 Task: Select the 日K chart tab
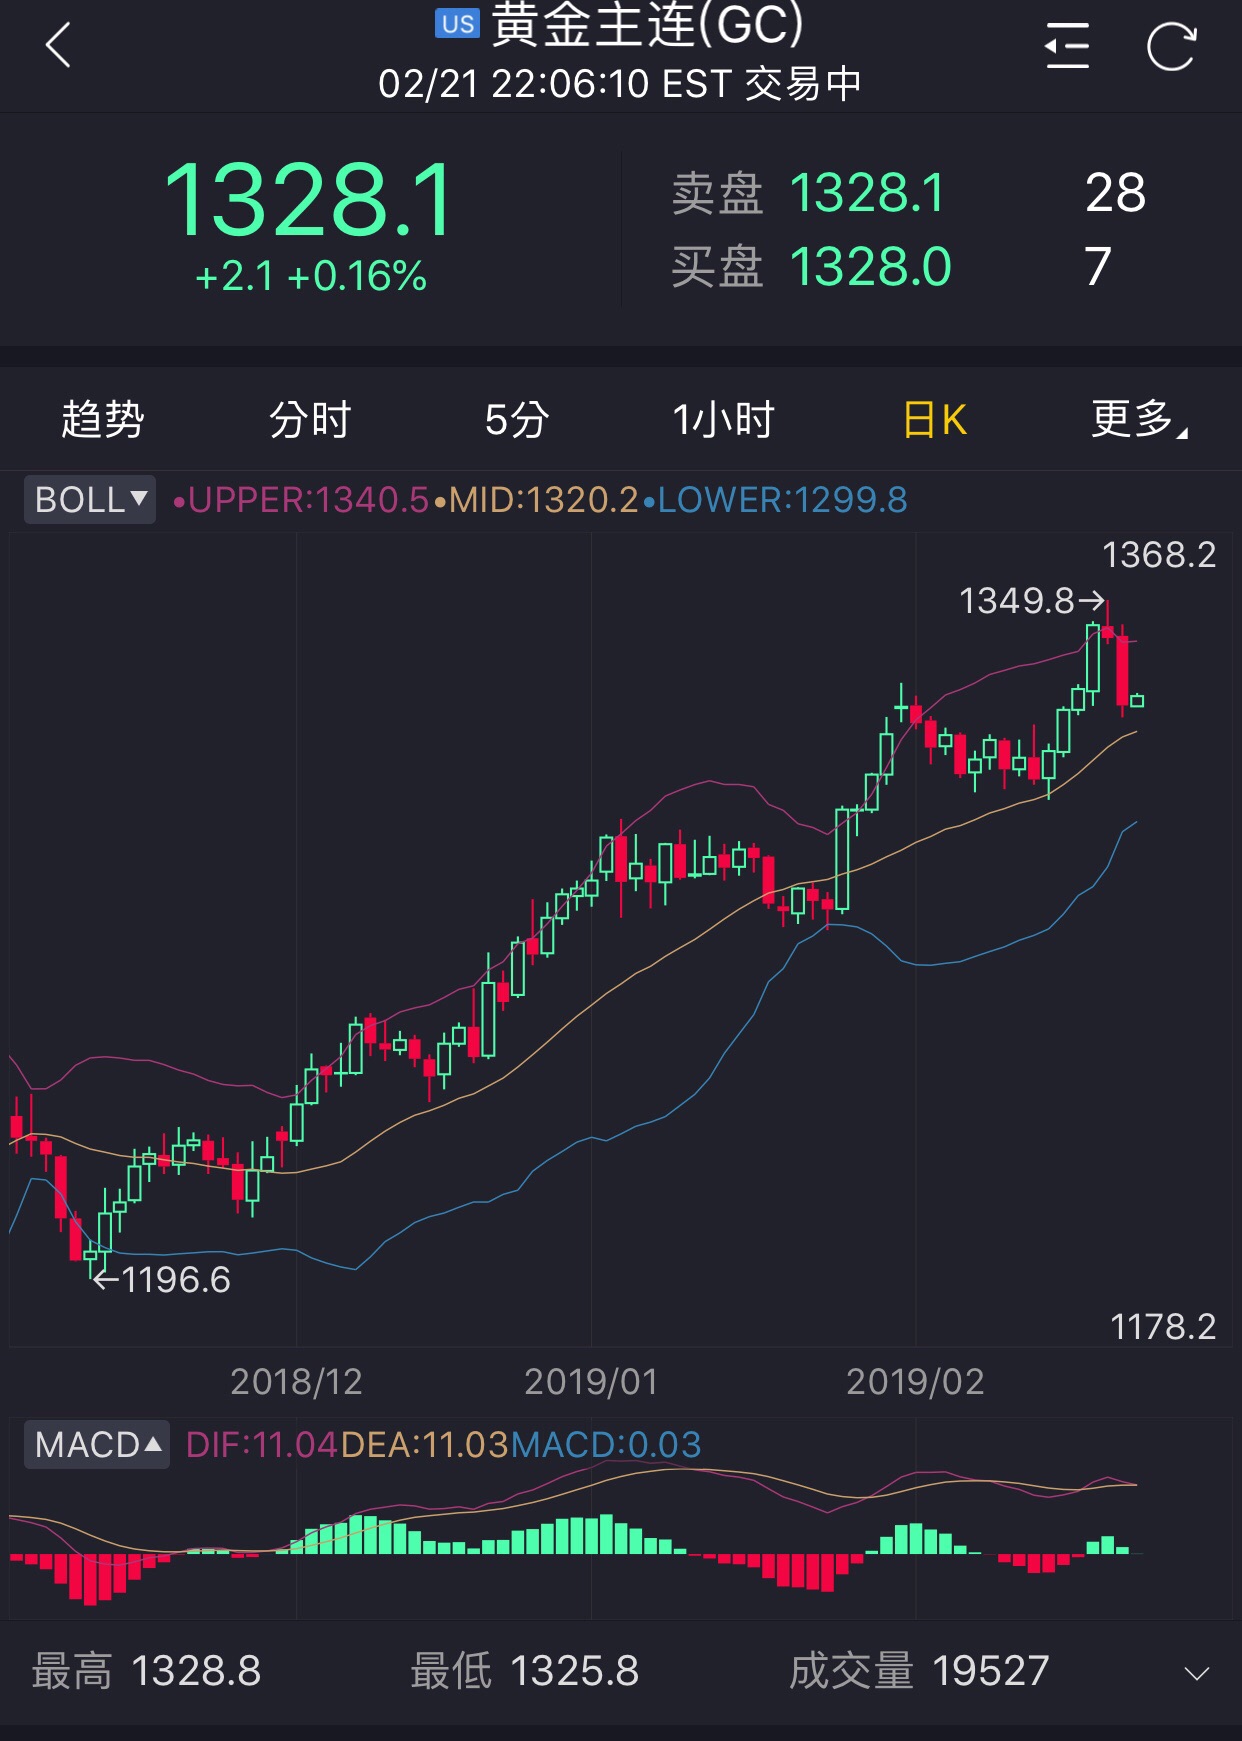tap(935, 419)
